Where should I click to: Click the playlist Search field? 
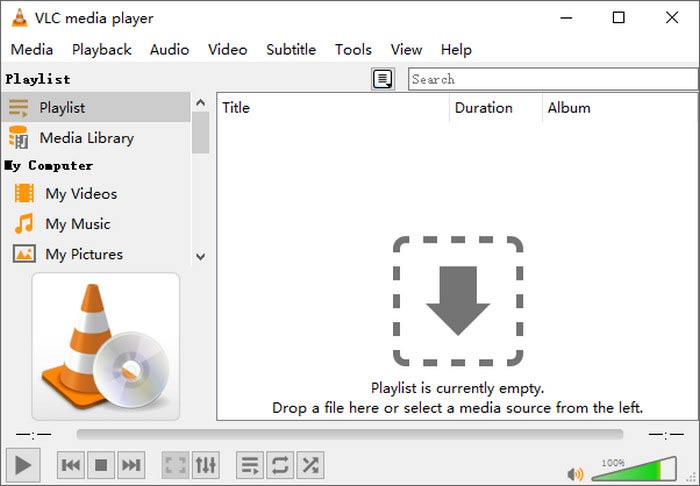(553, 79)
